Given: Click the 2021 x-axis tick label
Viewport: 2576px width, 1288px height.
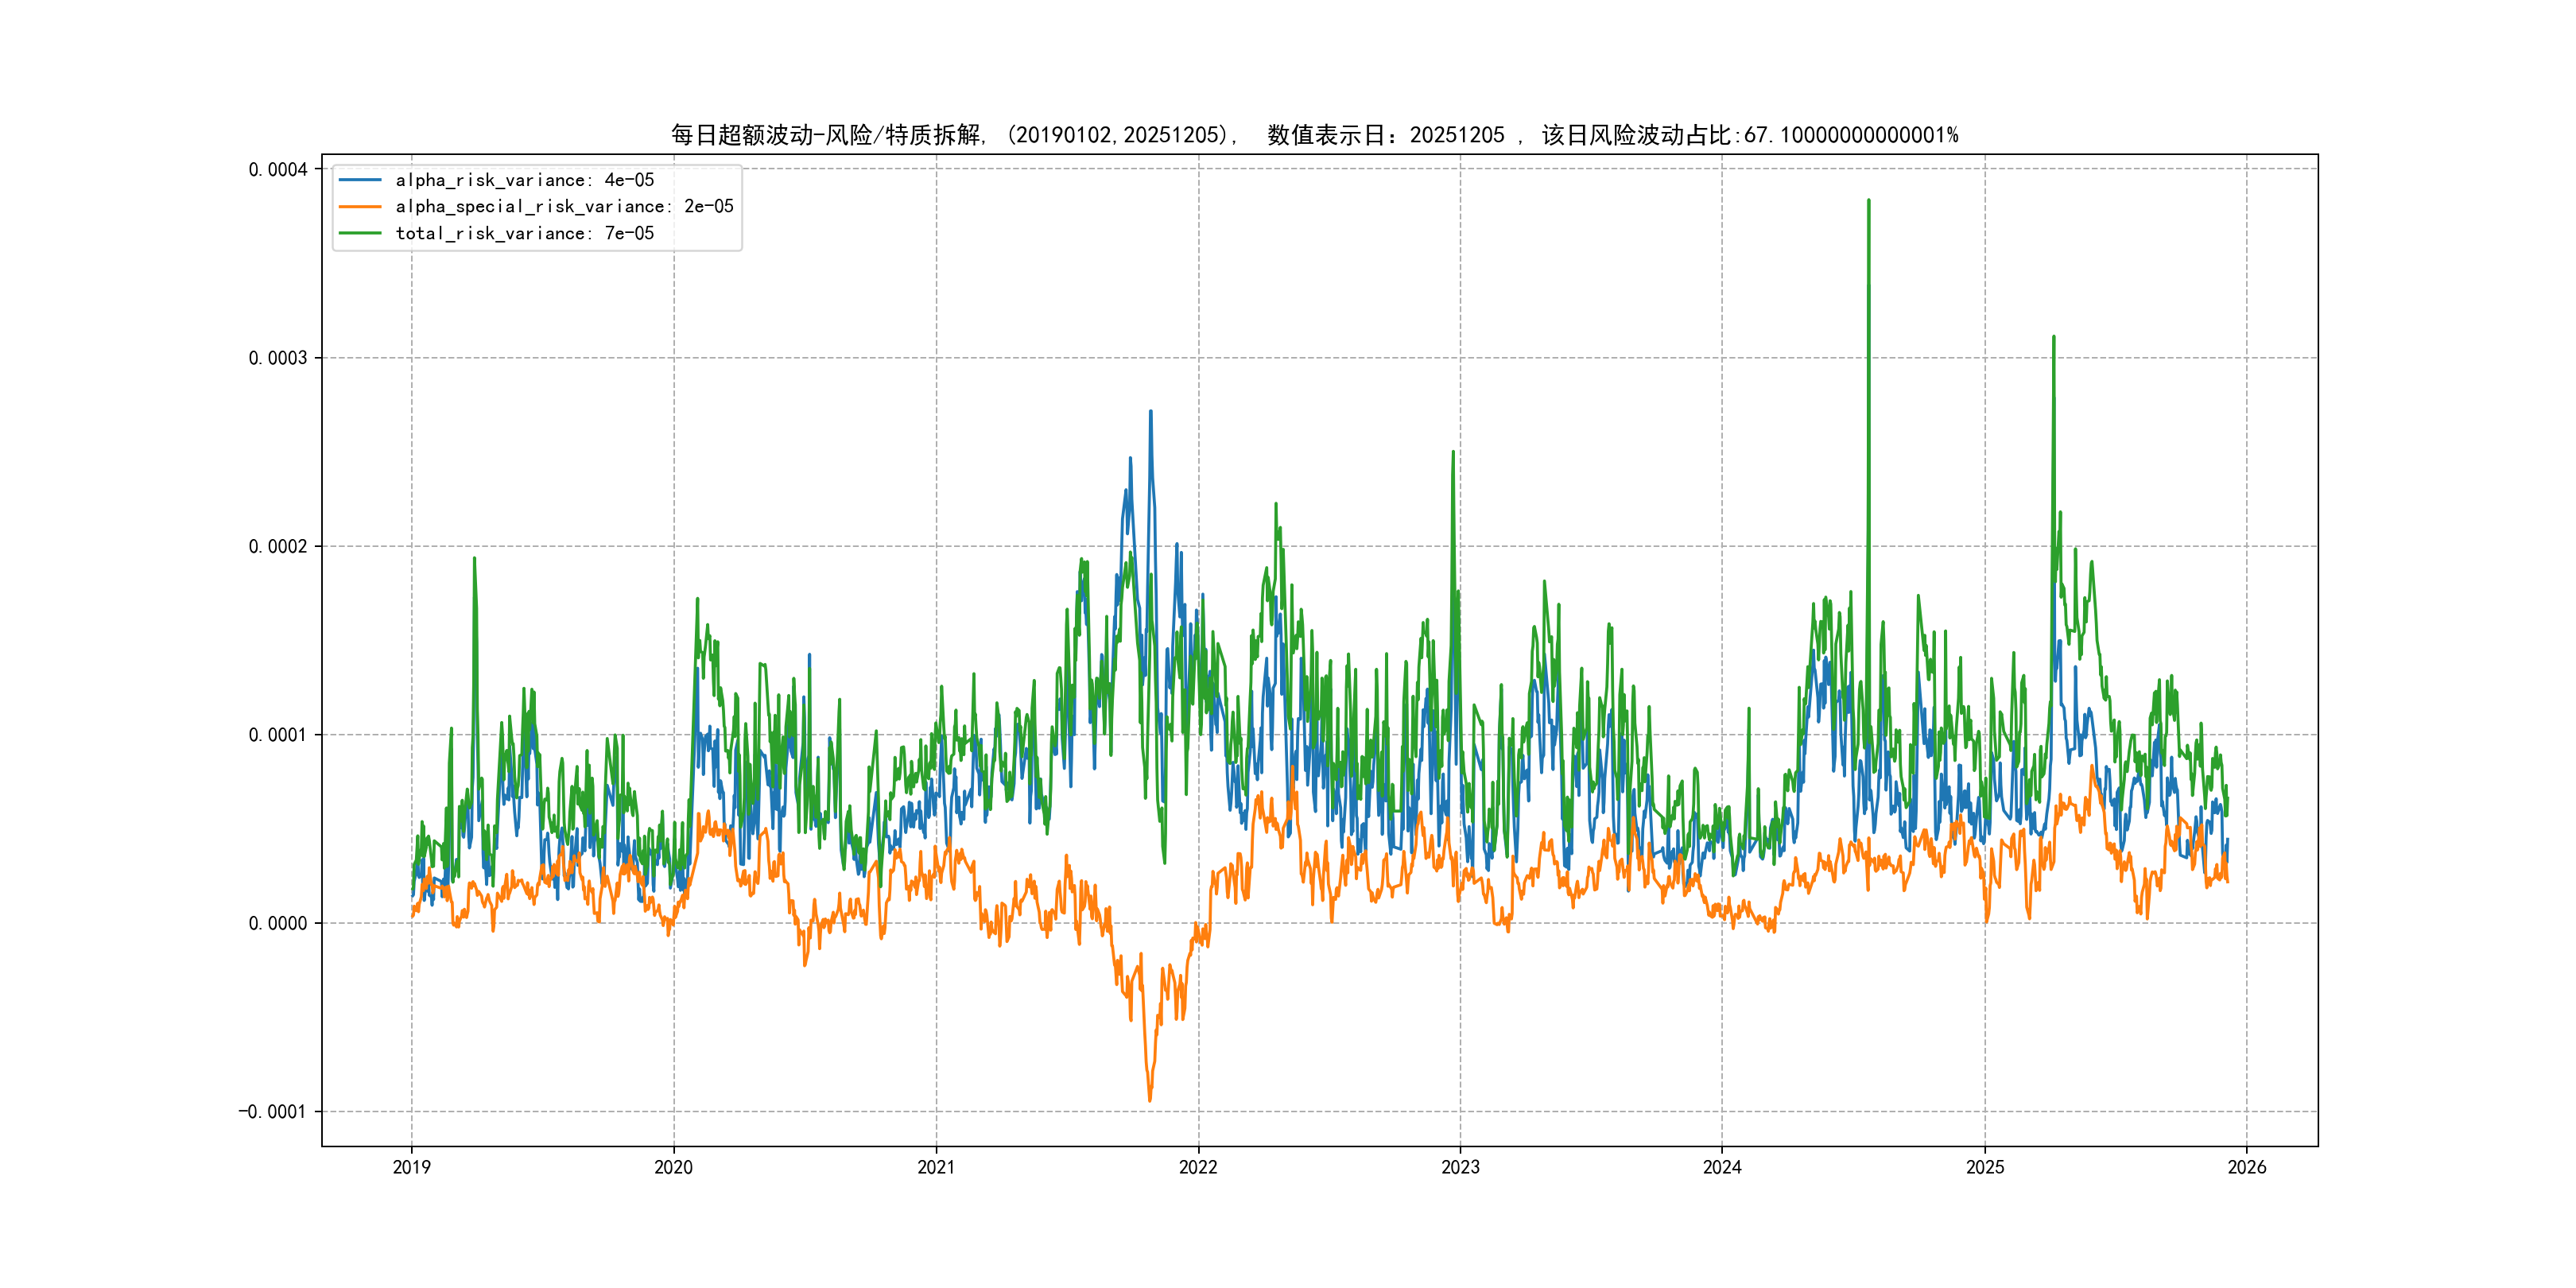Looking at the screenshot, I should (x=936, y=1167).
